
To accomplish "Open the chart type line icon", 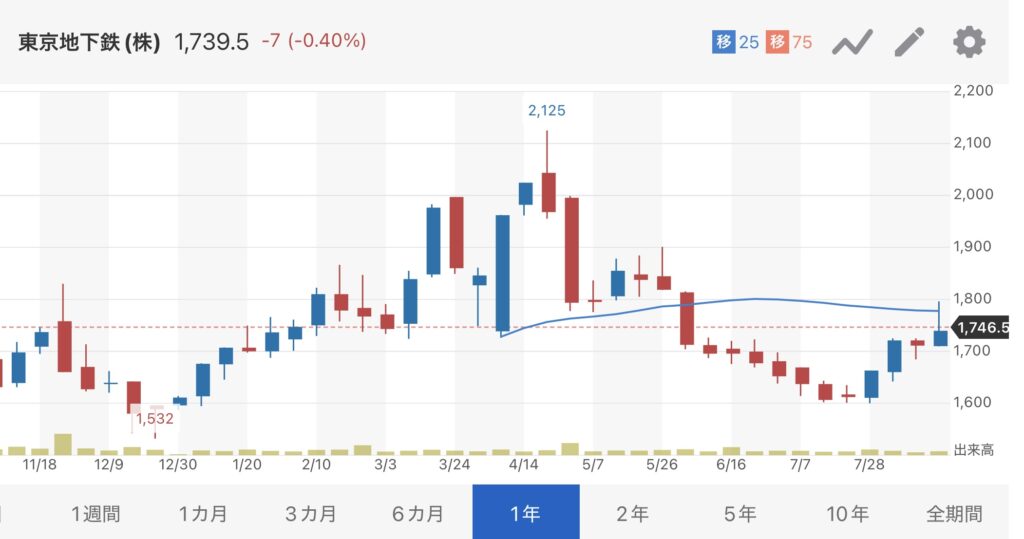I will [852, 43].
